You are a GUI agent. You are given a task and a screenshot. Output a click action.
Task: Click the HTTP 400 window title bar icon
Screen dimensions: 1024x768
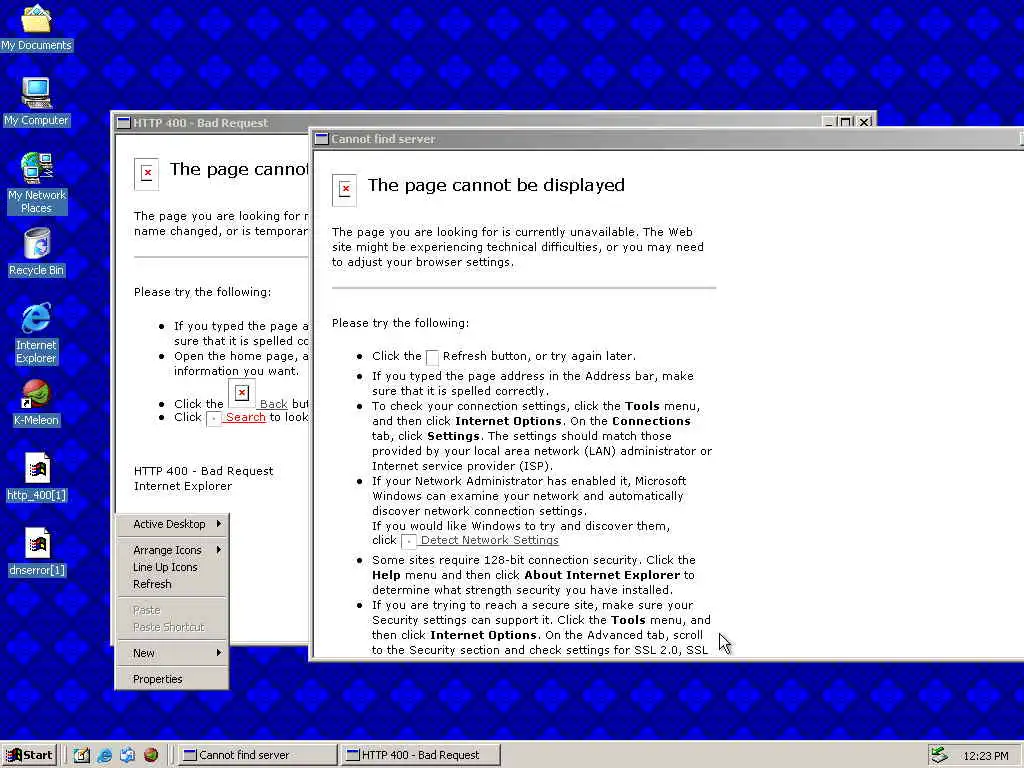point(123,123)
